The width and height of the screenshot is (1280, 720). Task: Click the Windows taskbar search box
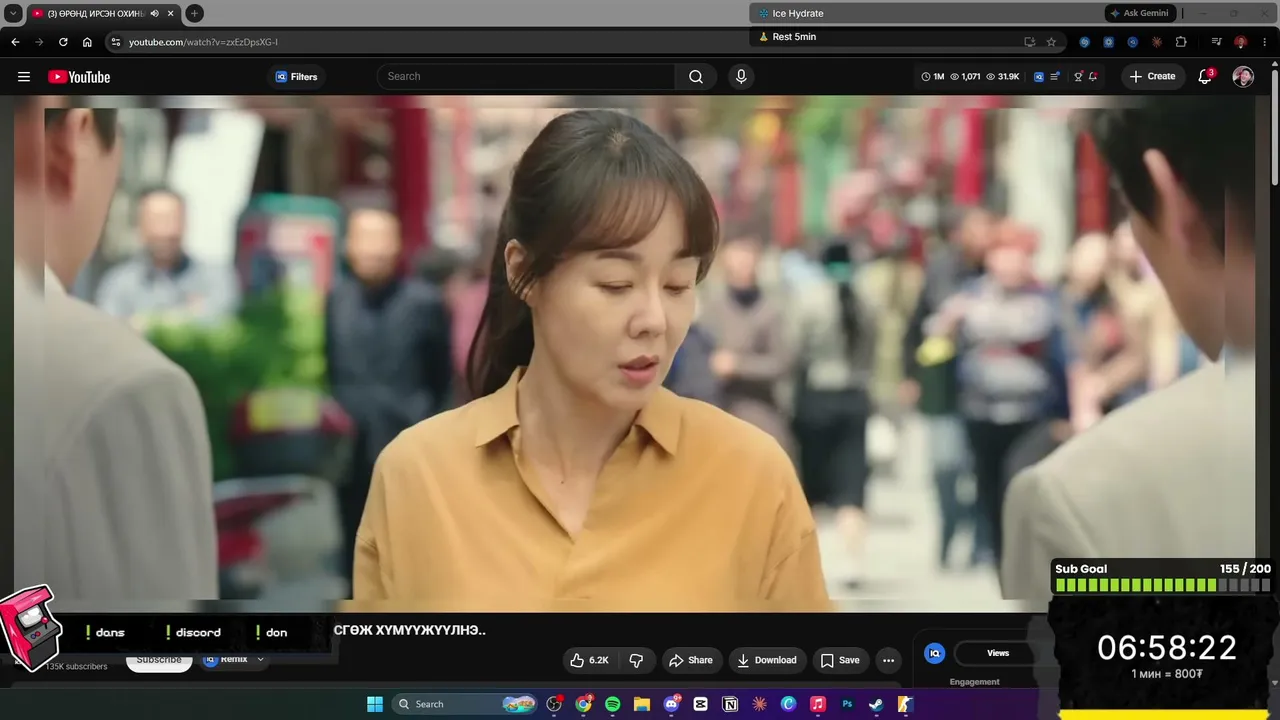click(465, 704)
